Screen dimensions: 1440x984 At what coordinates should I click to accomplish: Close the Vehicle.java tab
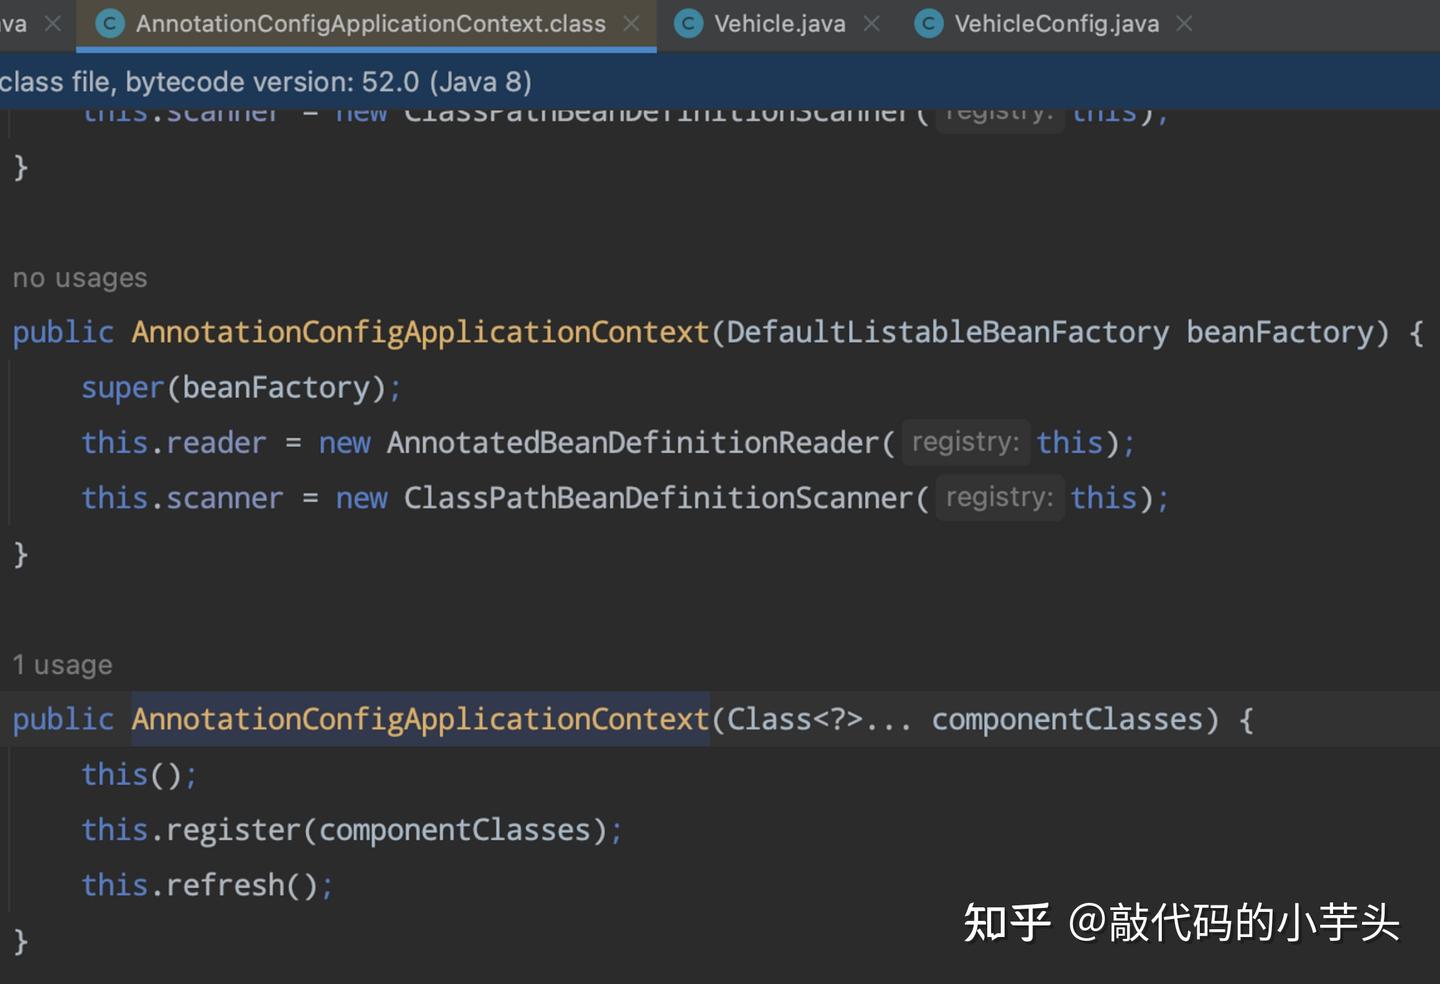[x=871, y=23]
